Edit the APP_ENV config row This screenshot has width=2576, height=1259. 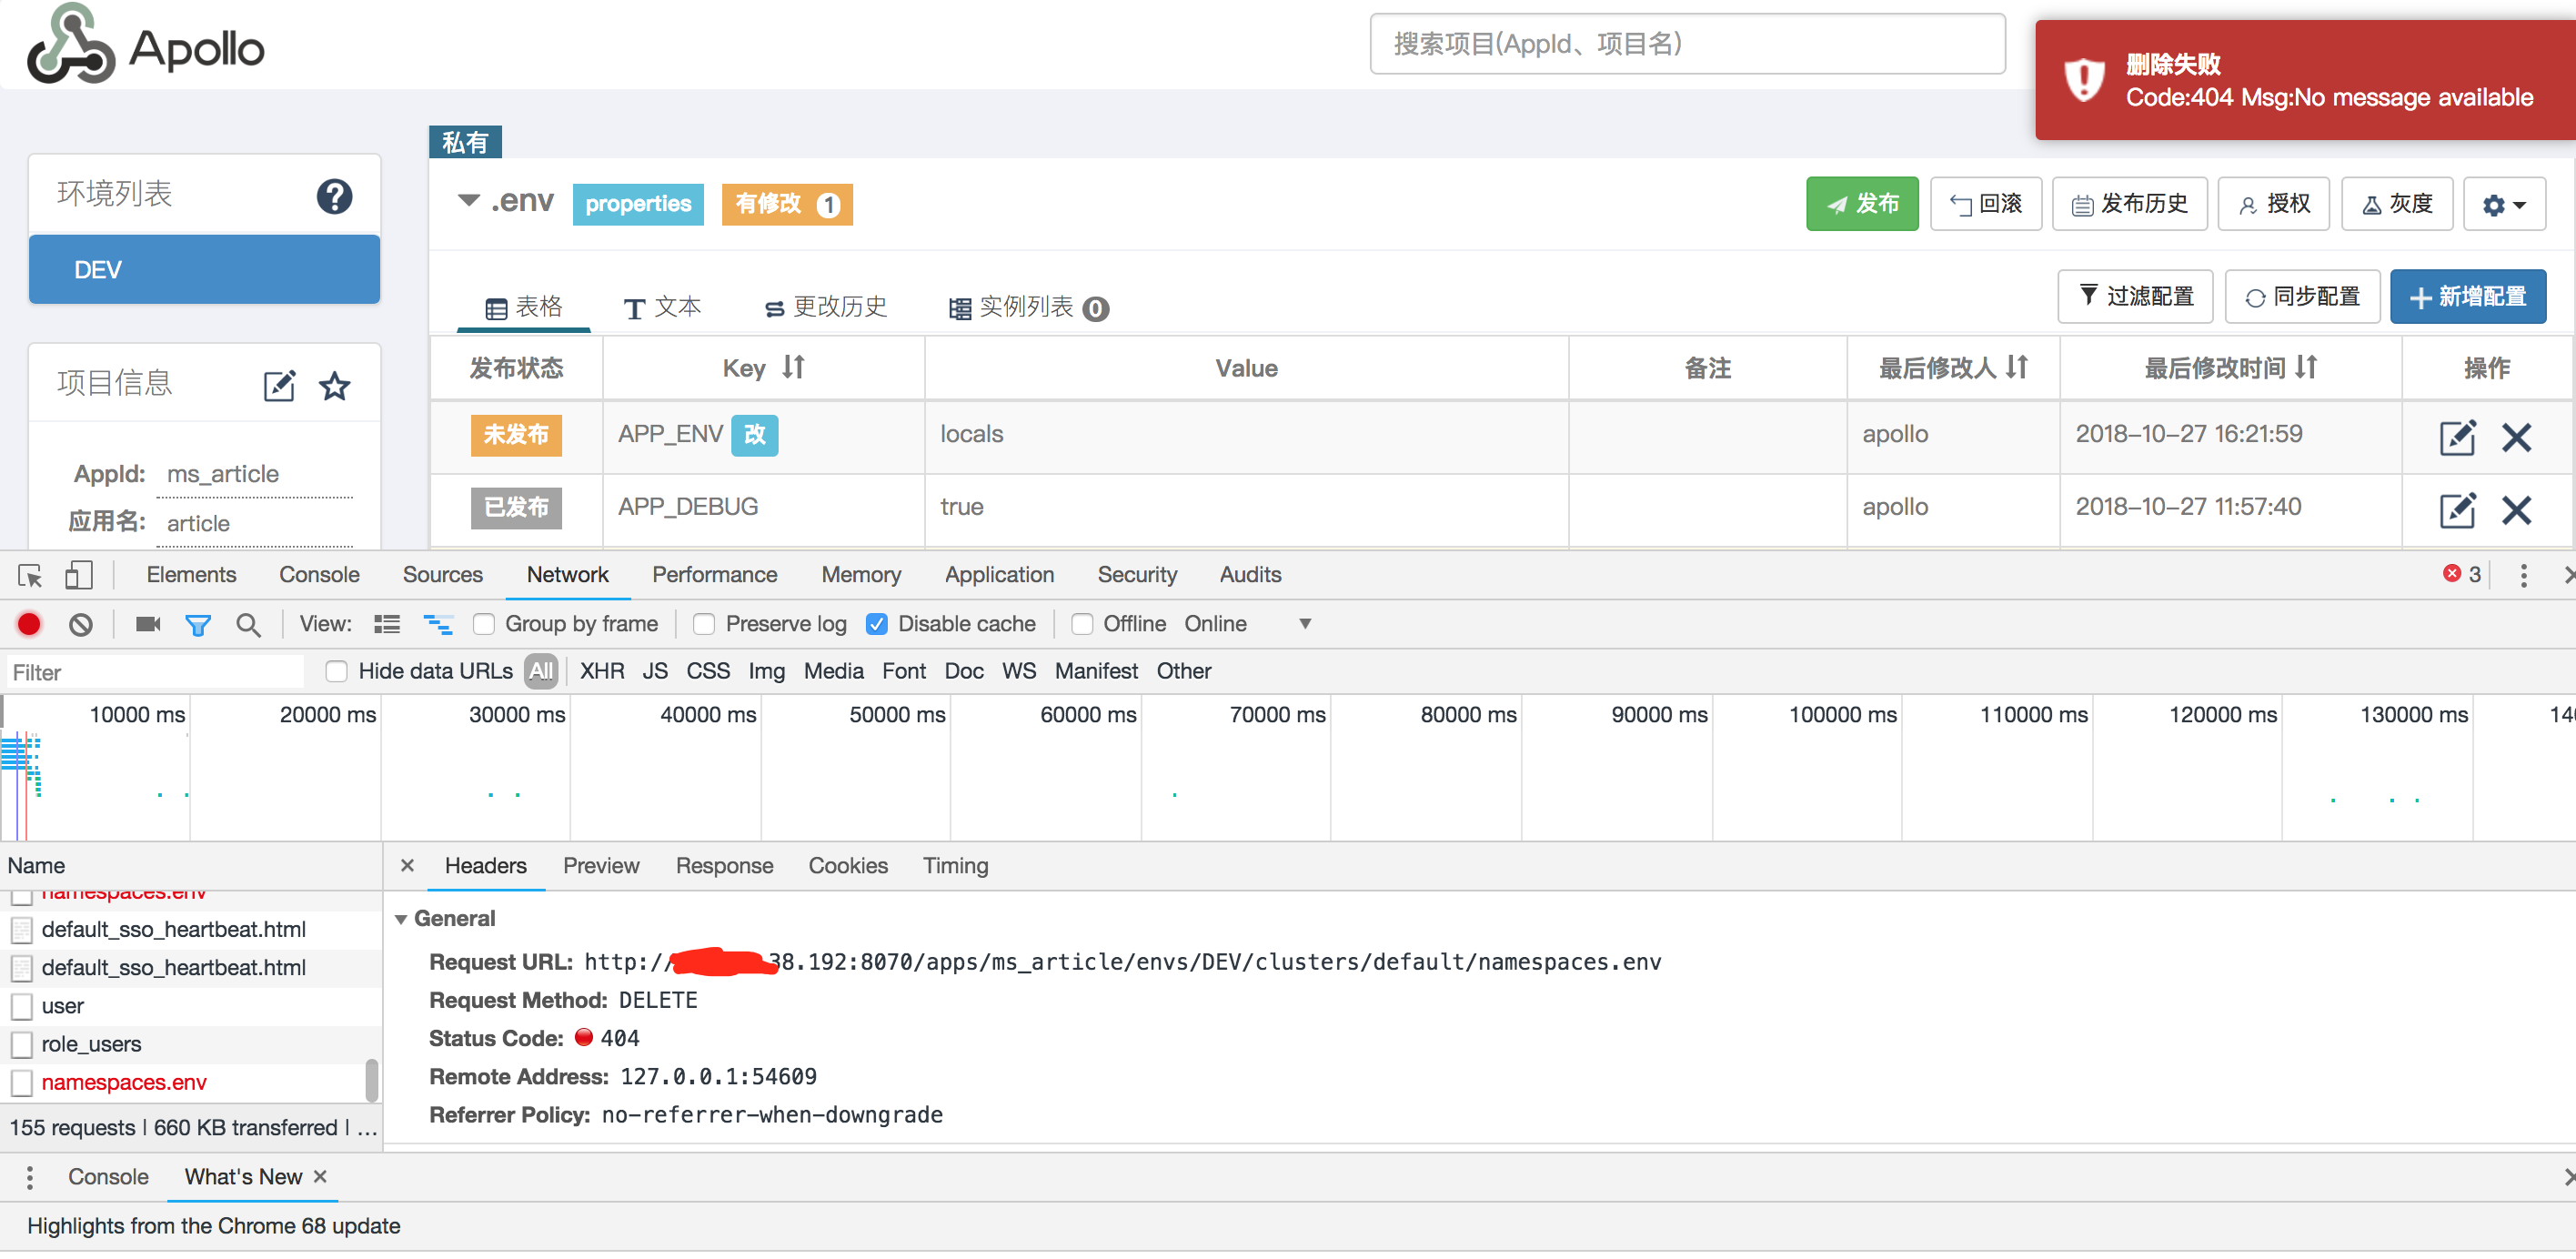tap(2457, 438)
